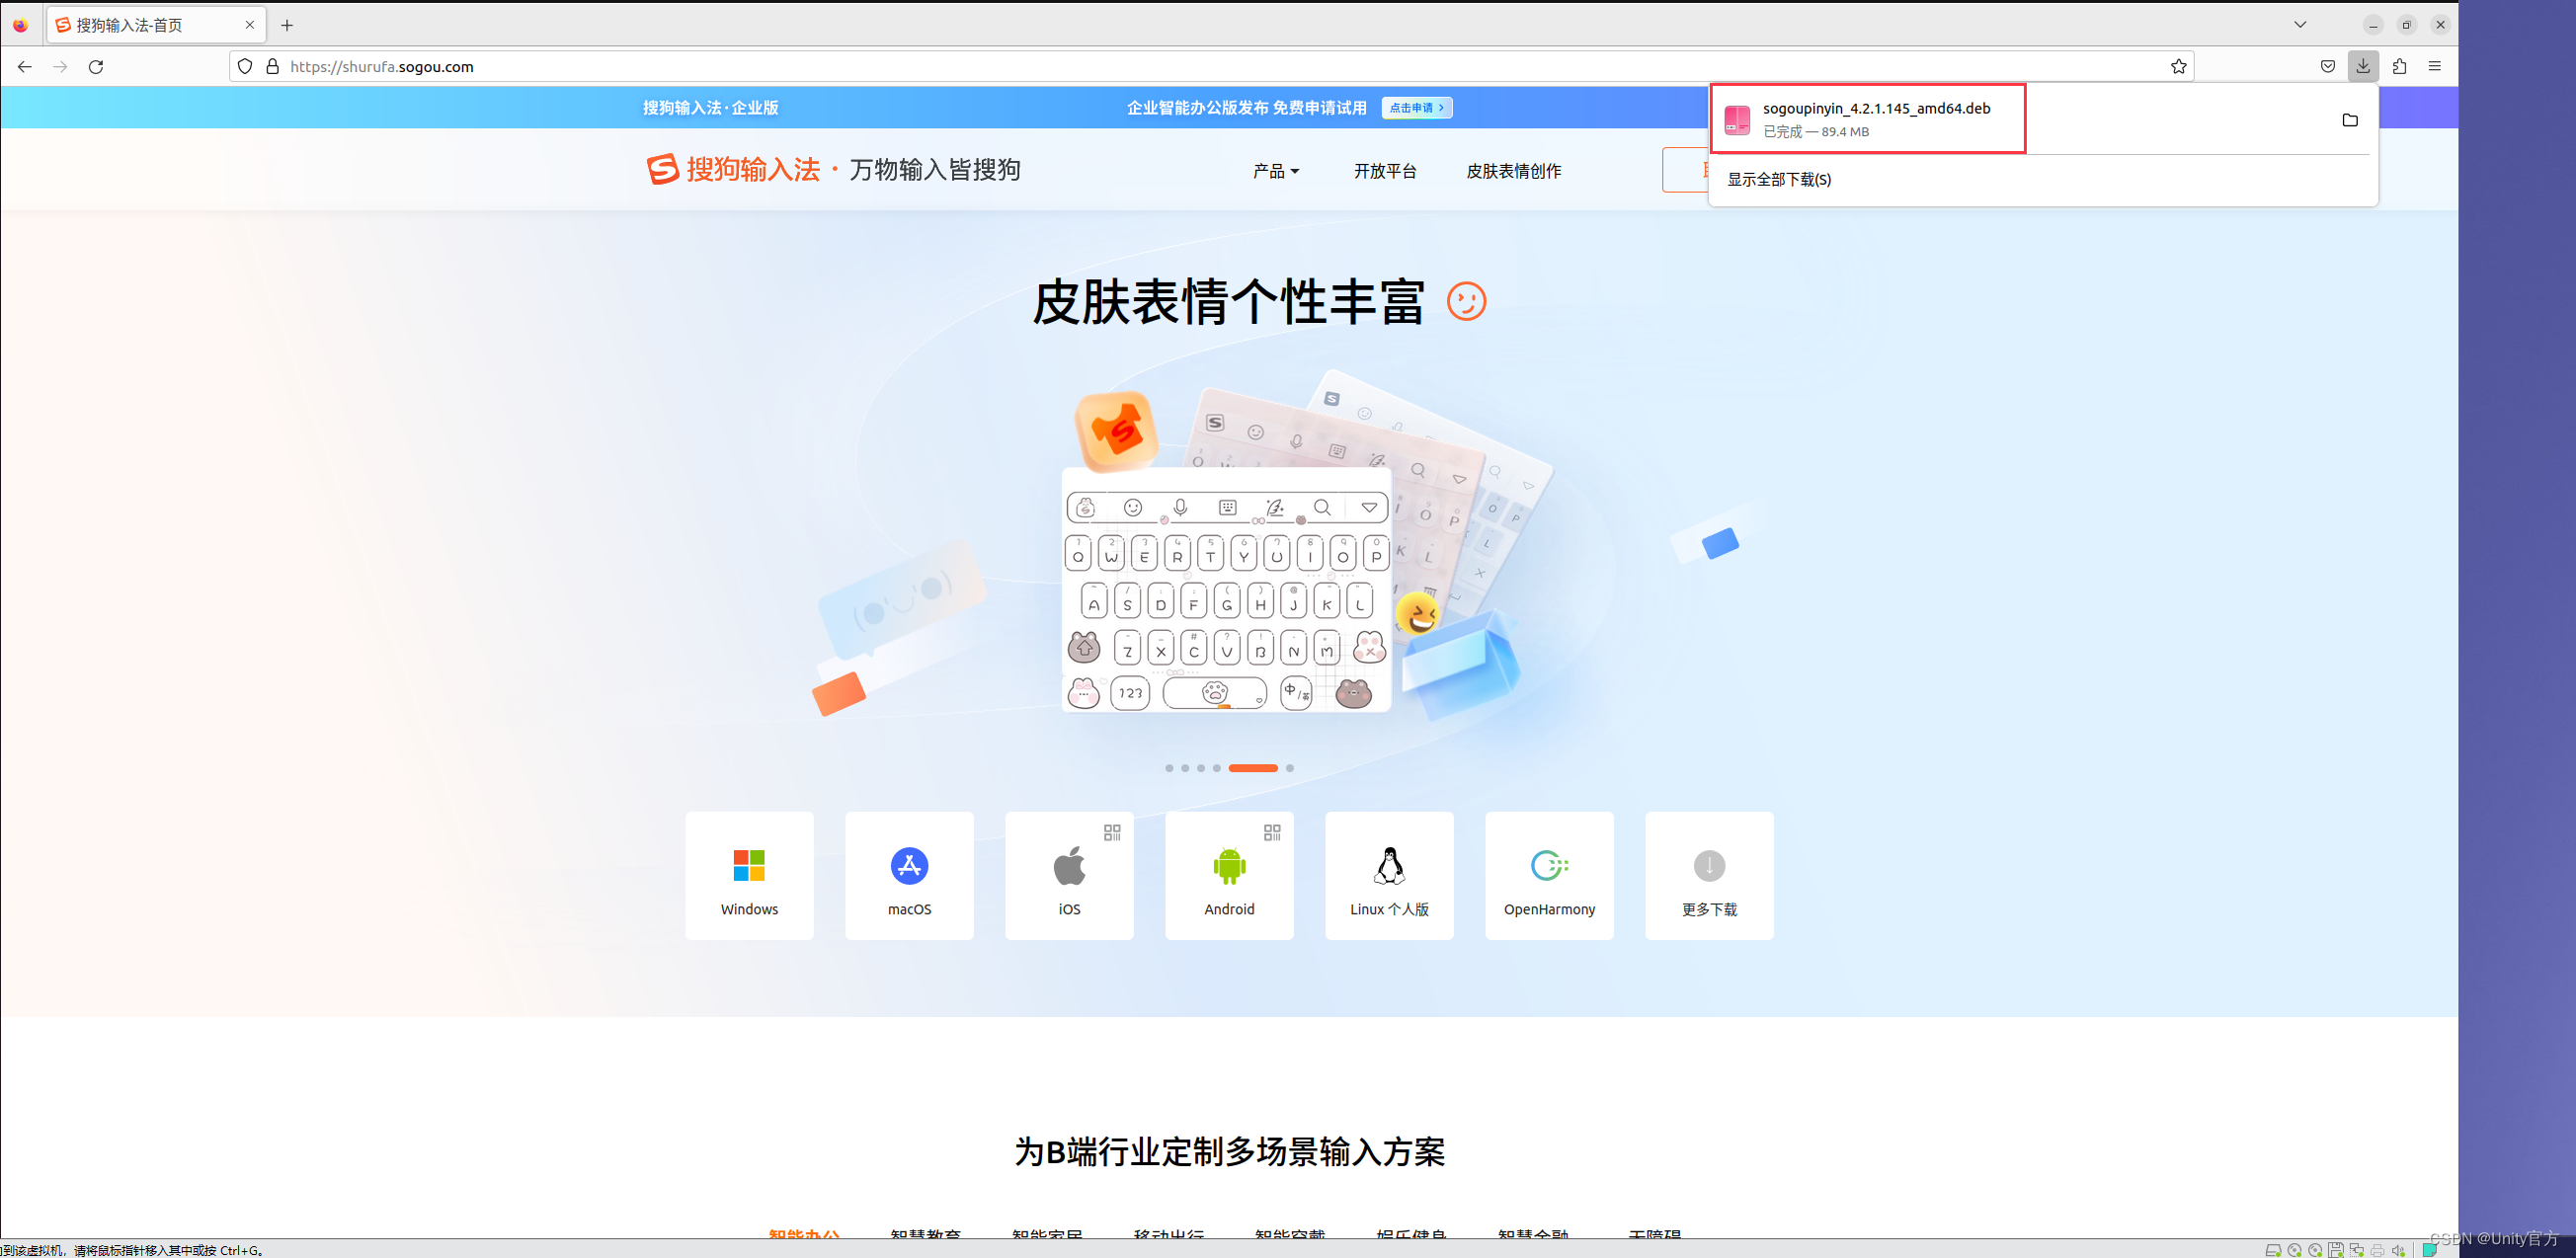Click the 点击申请 button in the banner
The height and width of the screenshot is (1258, 2576).
1416,107
